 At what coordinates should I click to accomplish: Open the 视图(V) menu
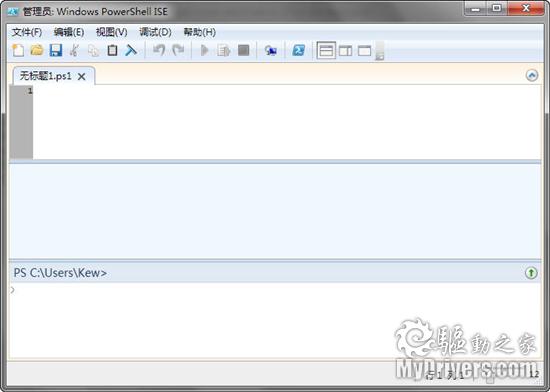point(112,33)
